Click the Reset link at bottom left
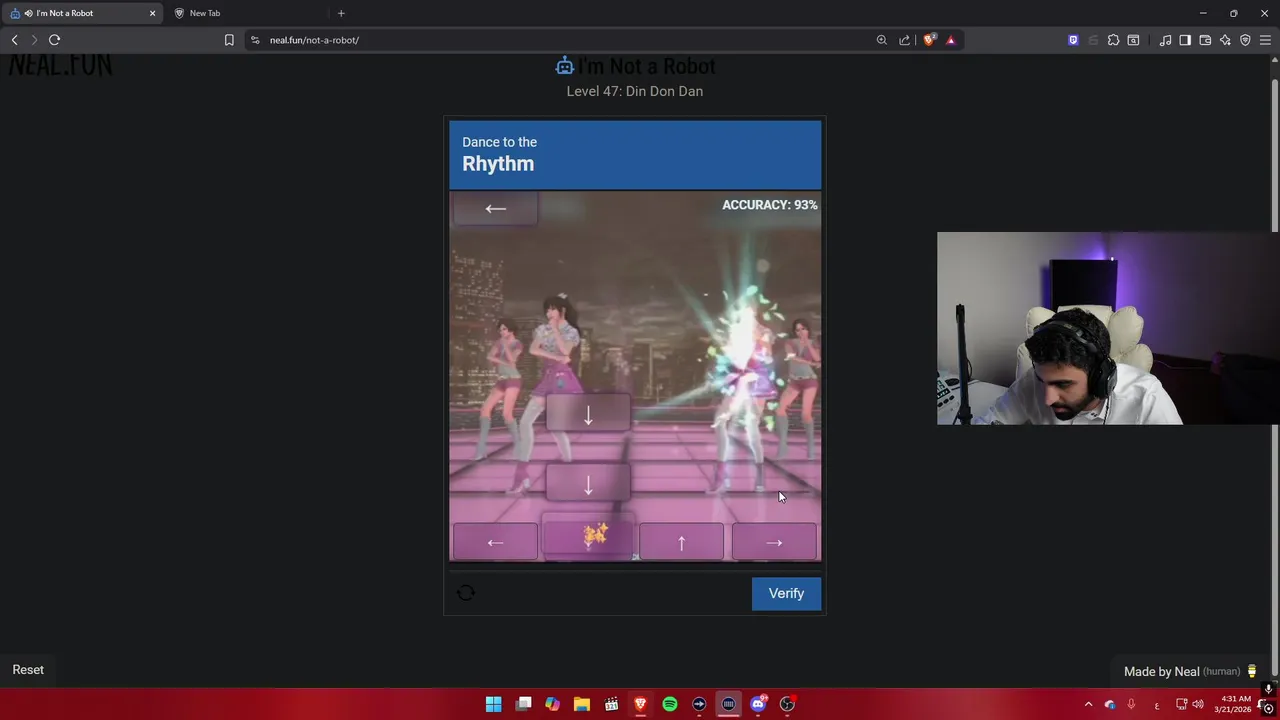Image resolution: width=1280 pixels, height=720 pixels. (x=28, y=670)
